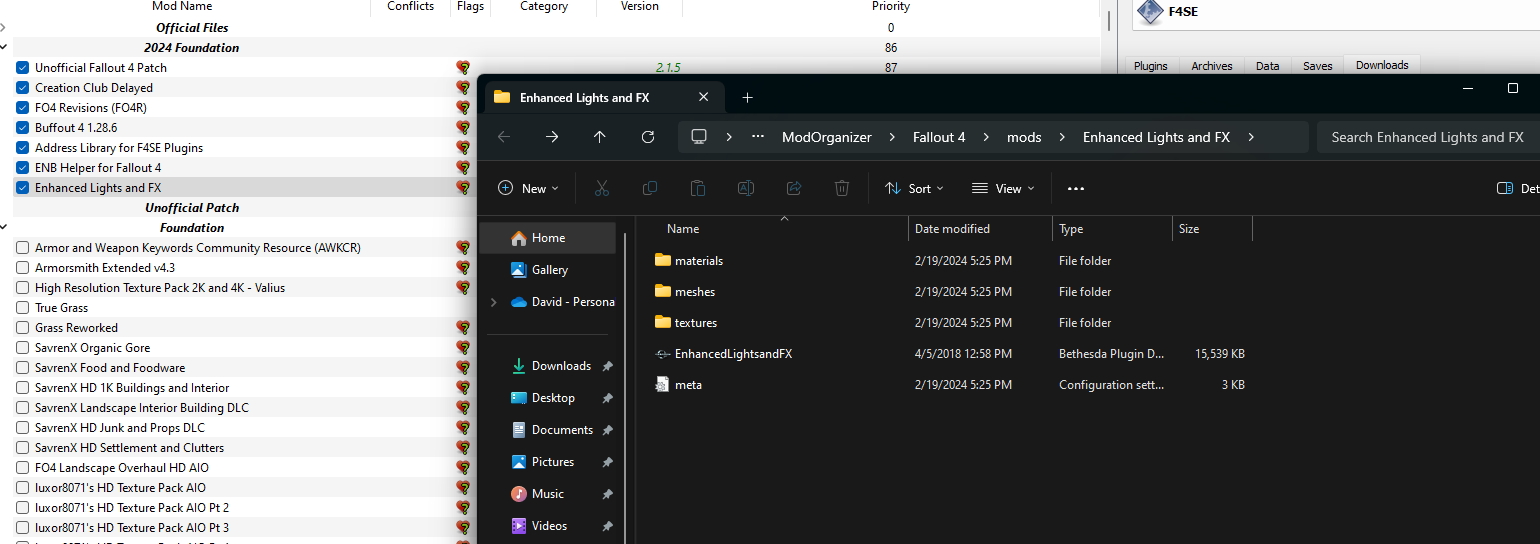The height and width of the screenshot is (544, 1540).
Task: Sort mod list by Priority column header
Action: [x=890, y=7]
